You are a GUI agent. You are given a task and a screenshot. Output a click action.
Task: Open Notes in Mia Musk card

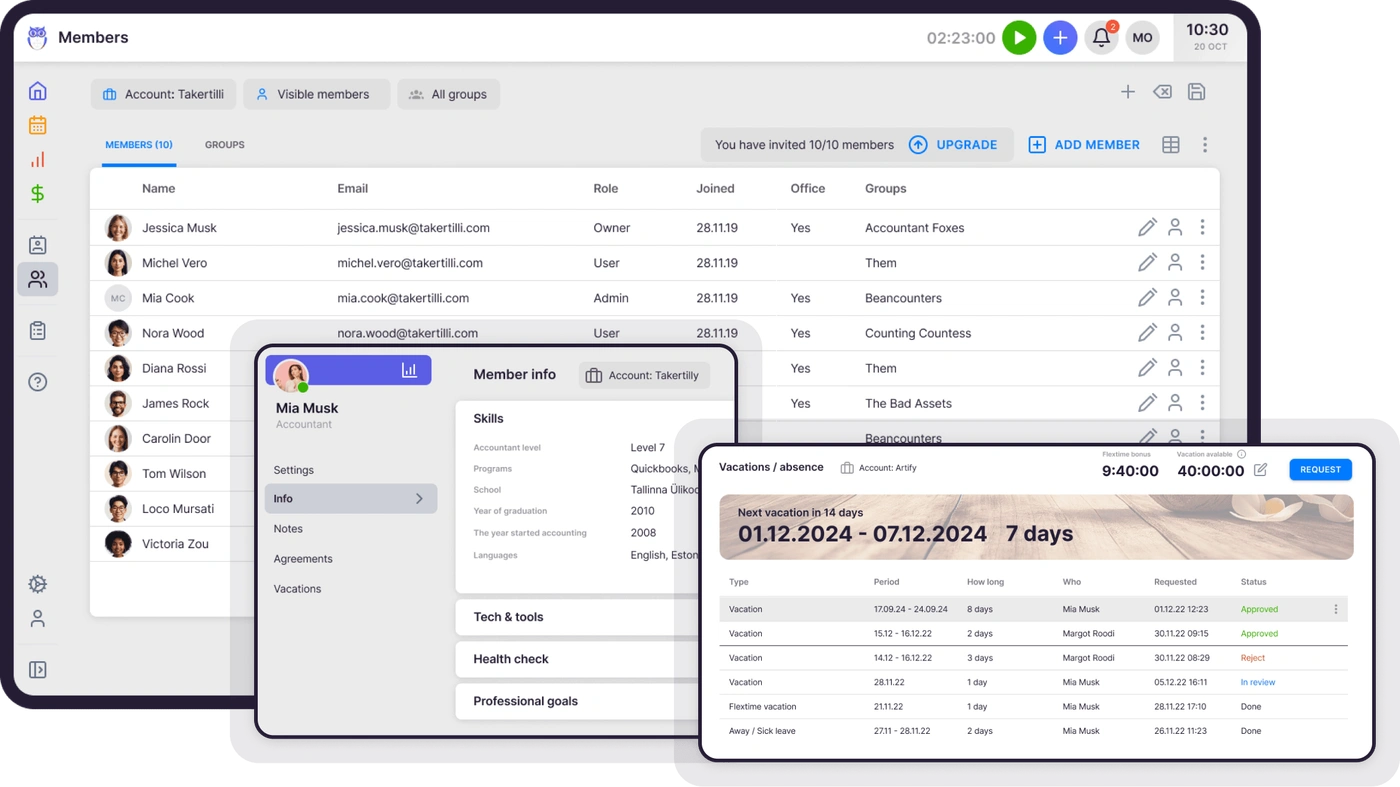click(288, 529)
